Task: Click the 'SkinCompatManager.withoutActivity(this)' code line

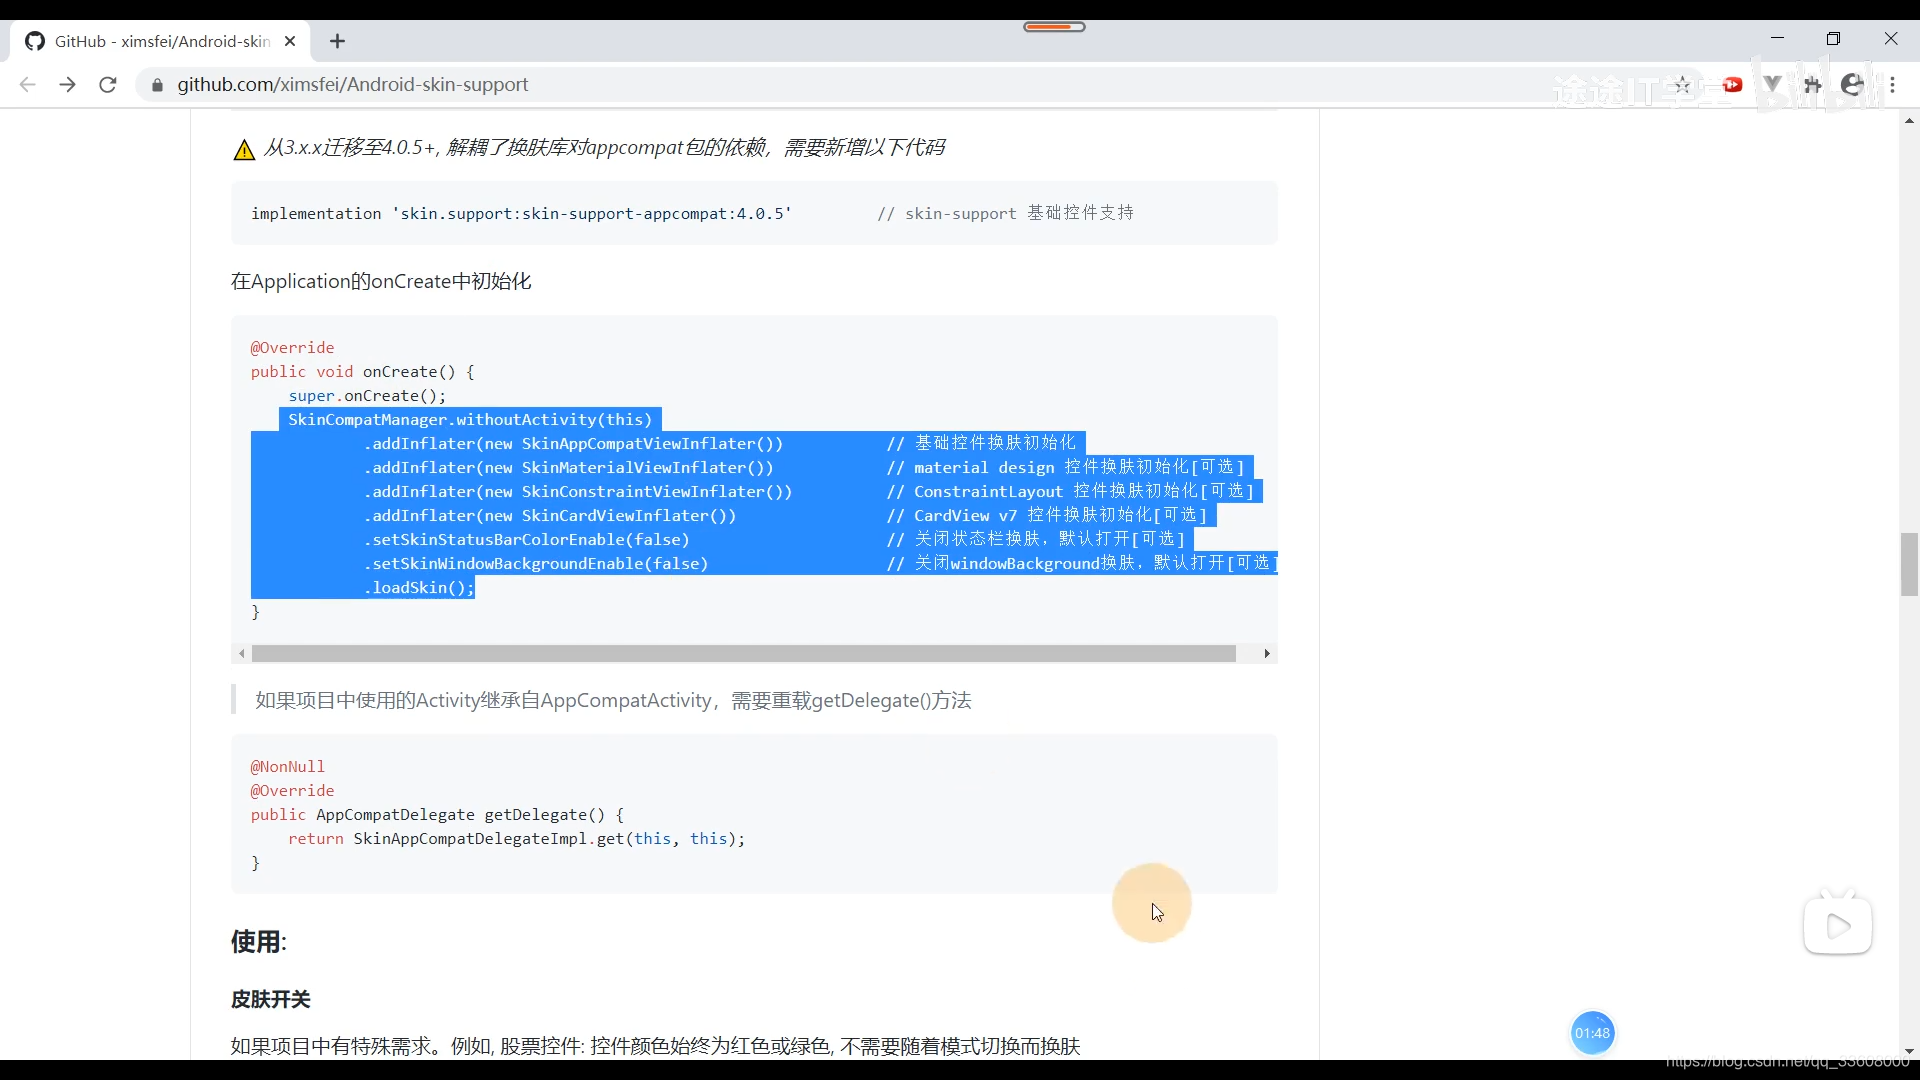Action: [470, 419]
